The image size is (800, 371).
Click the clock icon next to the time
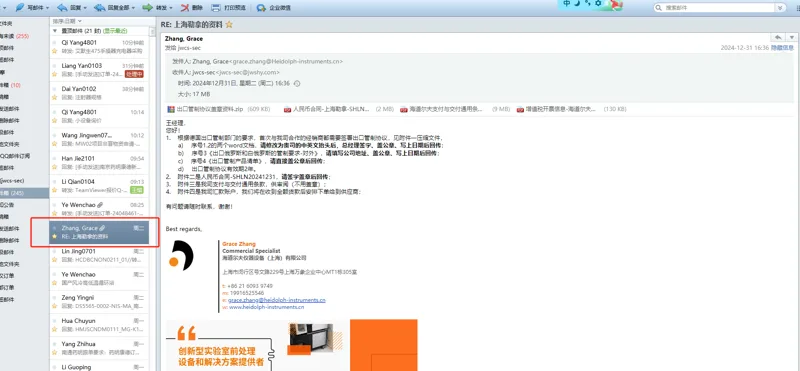(297, 83)
